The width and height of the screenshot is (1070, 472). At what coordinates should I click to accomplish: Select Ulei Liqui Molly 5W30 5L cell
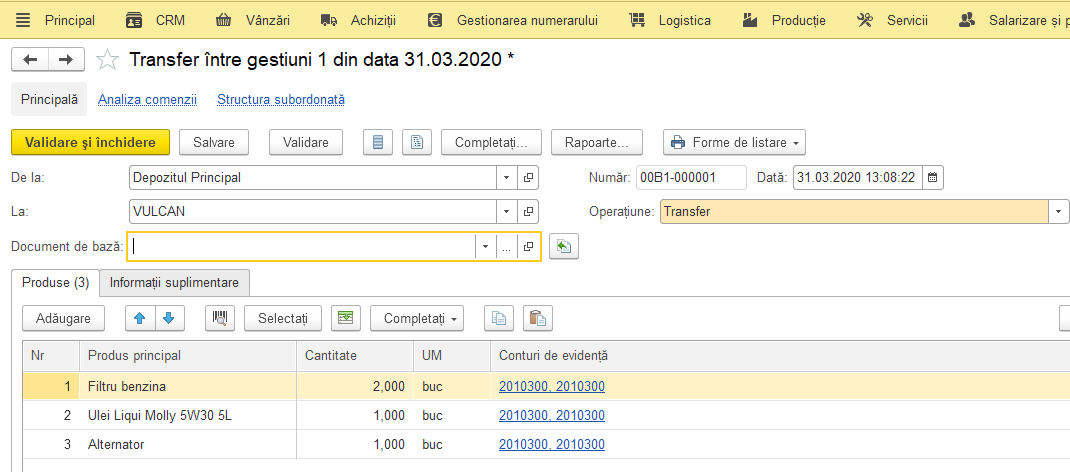188,415
